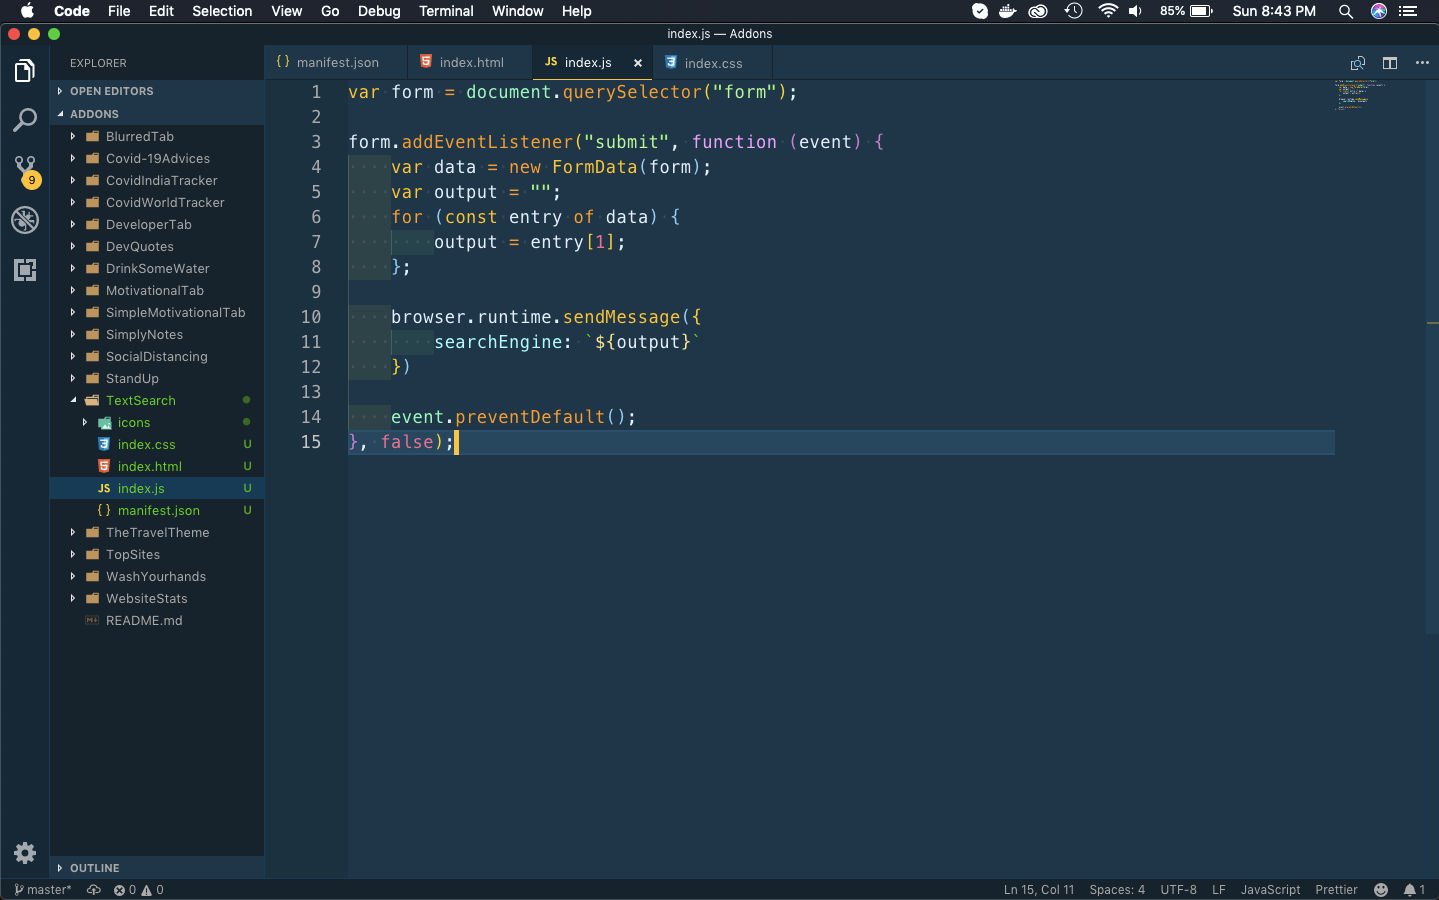Image resolution: width=1439 pixels, height=900 pixels.
Task: Switch to the index.css tab
Action: point(712,63)
